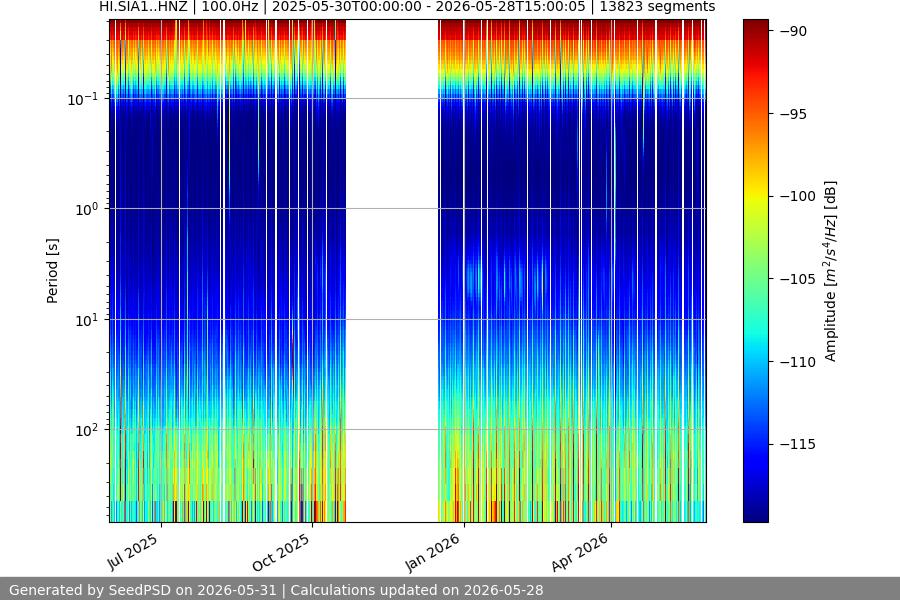Click the −95 colorbar tick value

point(793,114)
